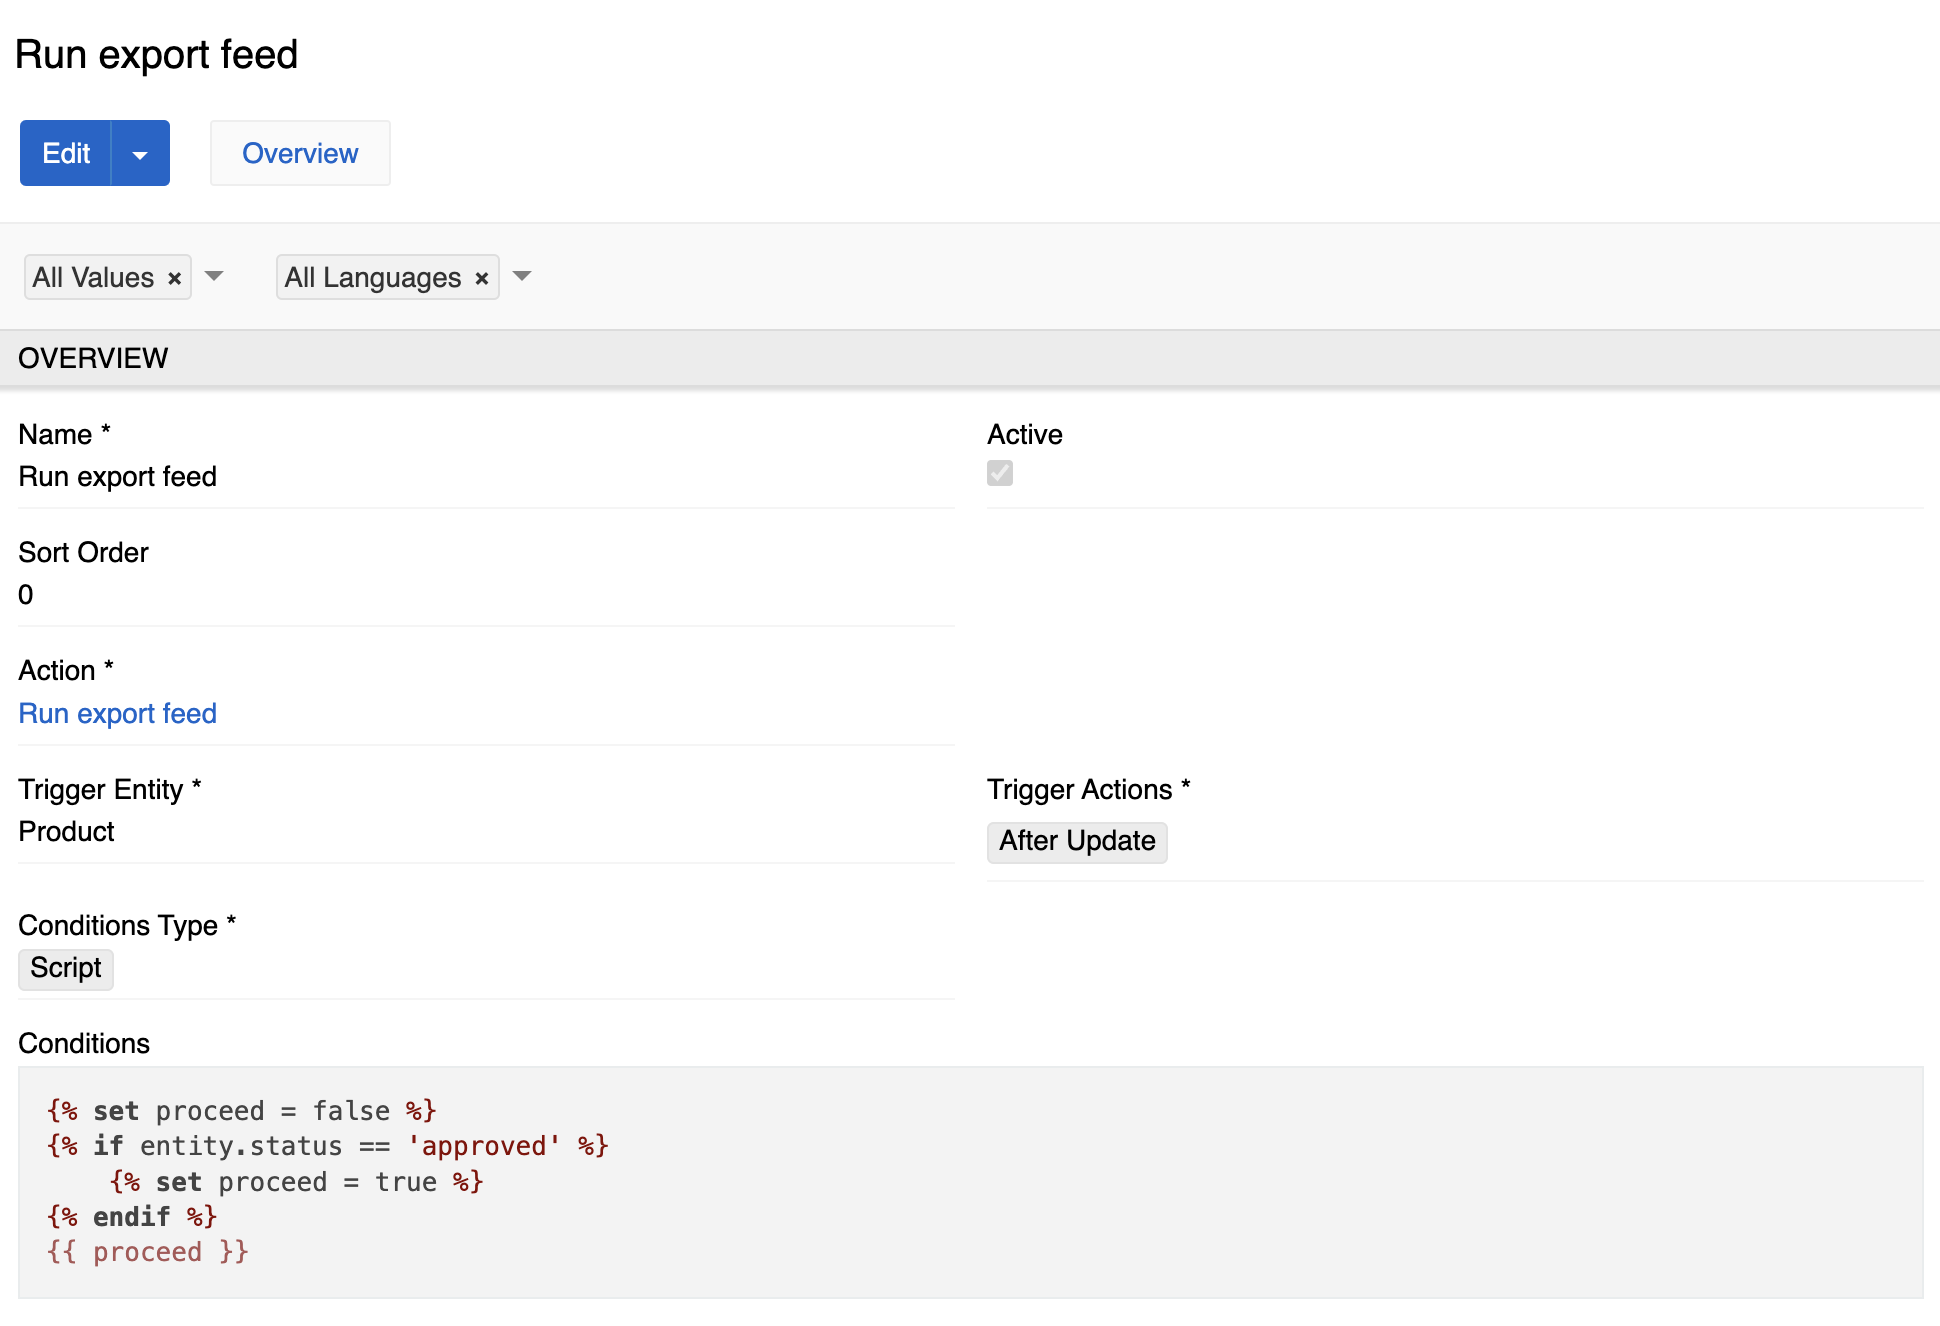The height and width of the screenshot is (1326, 1940).
Task: Open the Run export feed action link
Action: (118, 713)
